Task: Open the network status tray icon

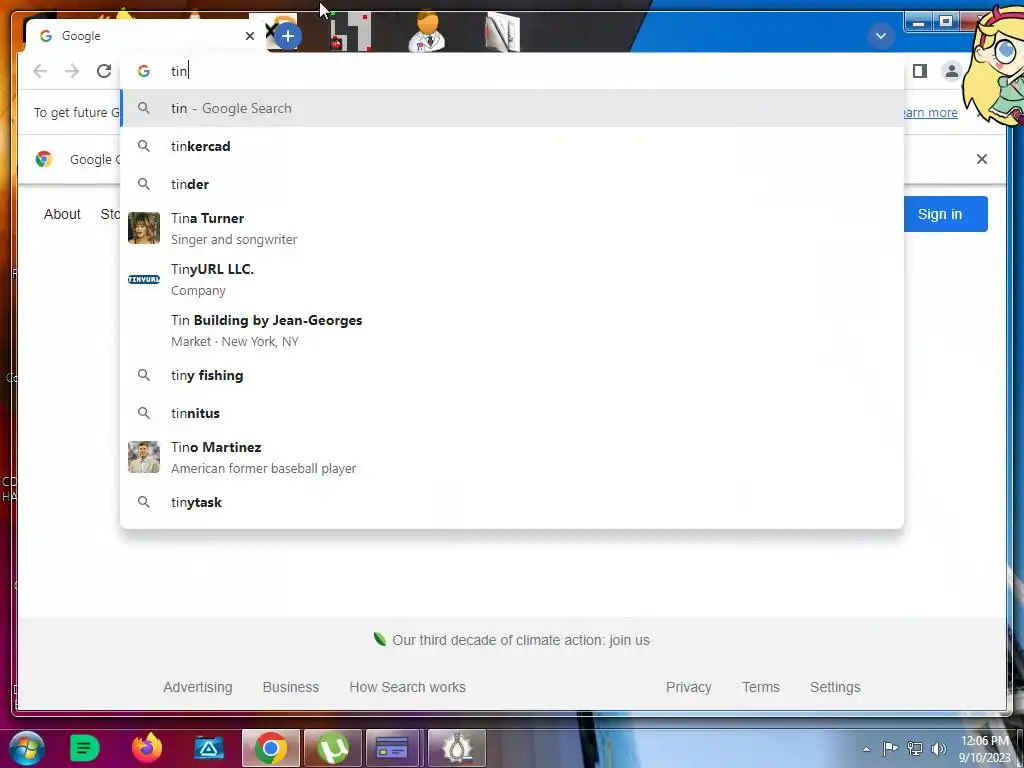Action: [x=915, y=749]
